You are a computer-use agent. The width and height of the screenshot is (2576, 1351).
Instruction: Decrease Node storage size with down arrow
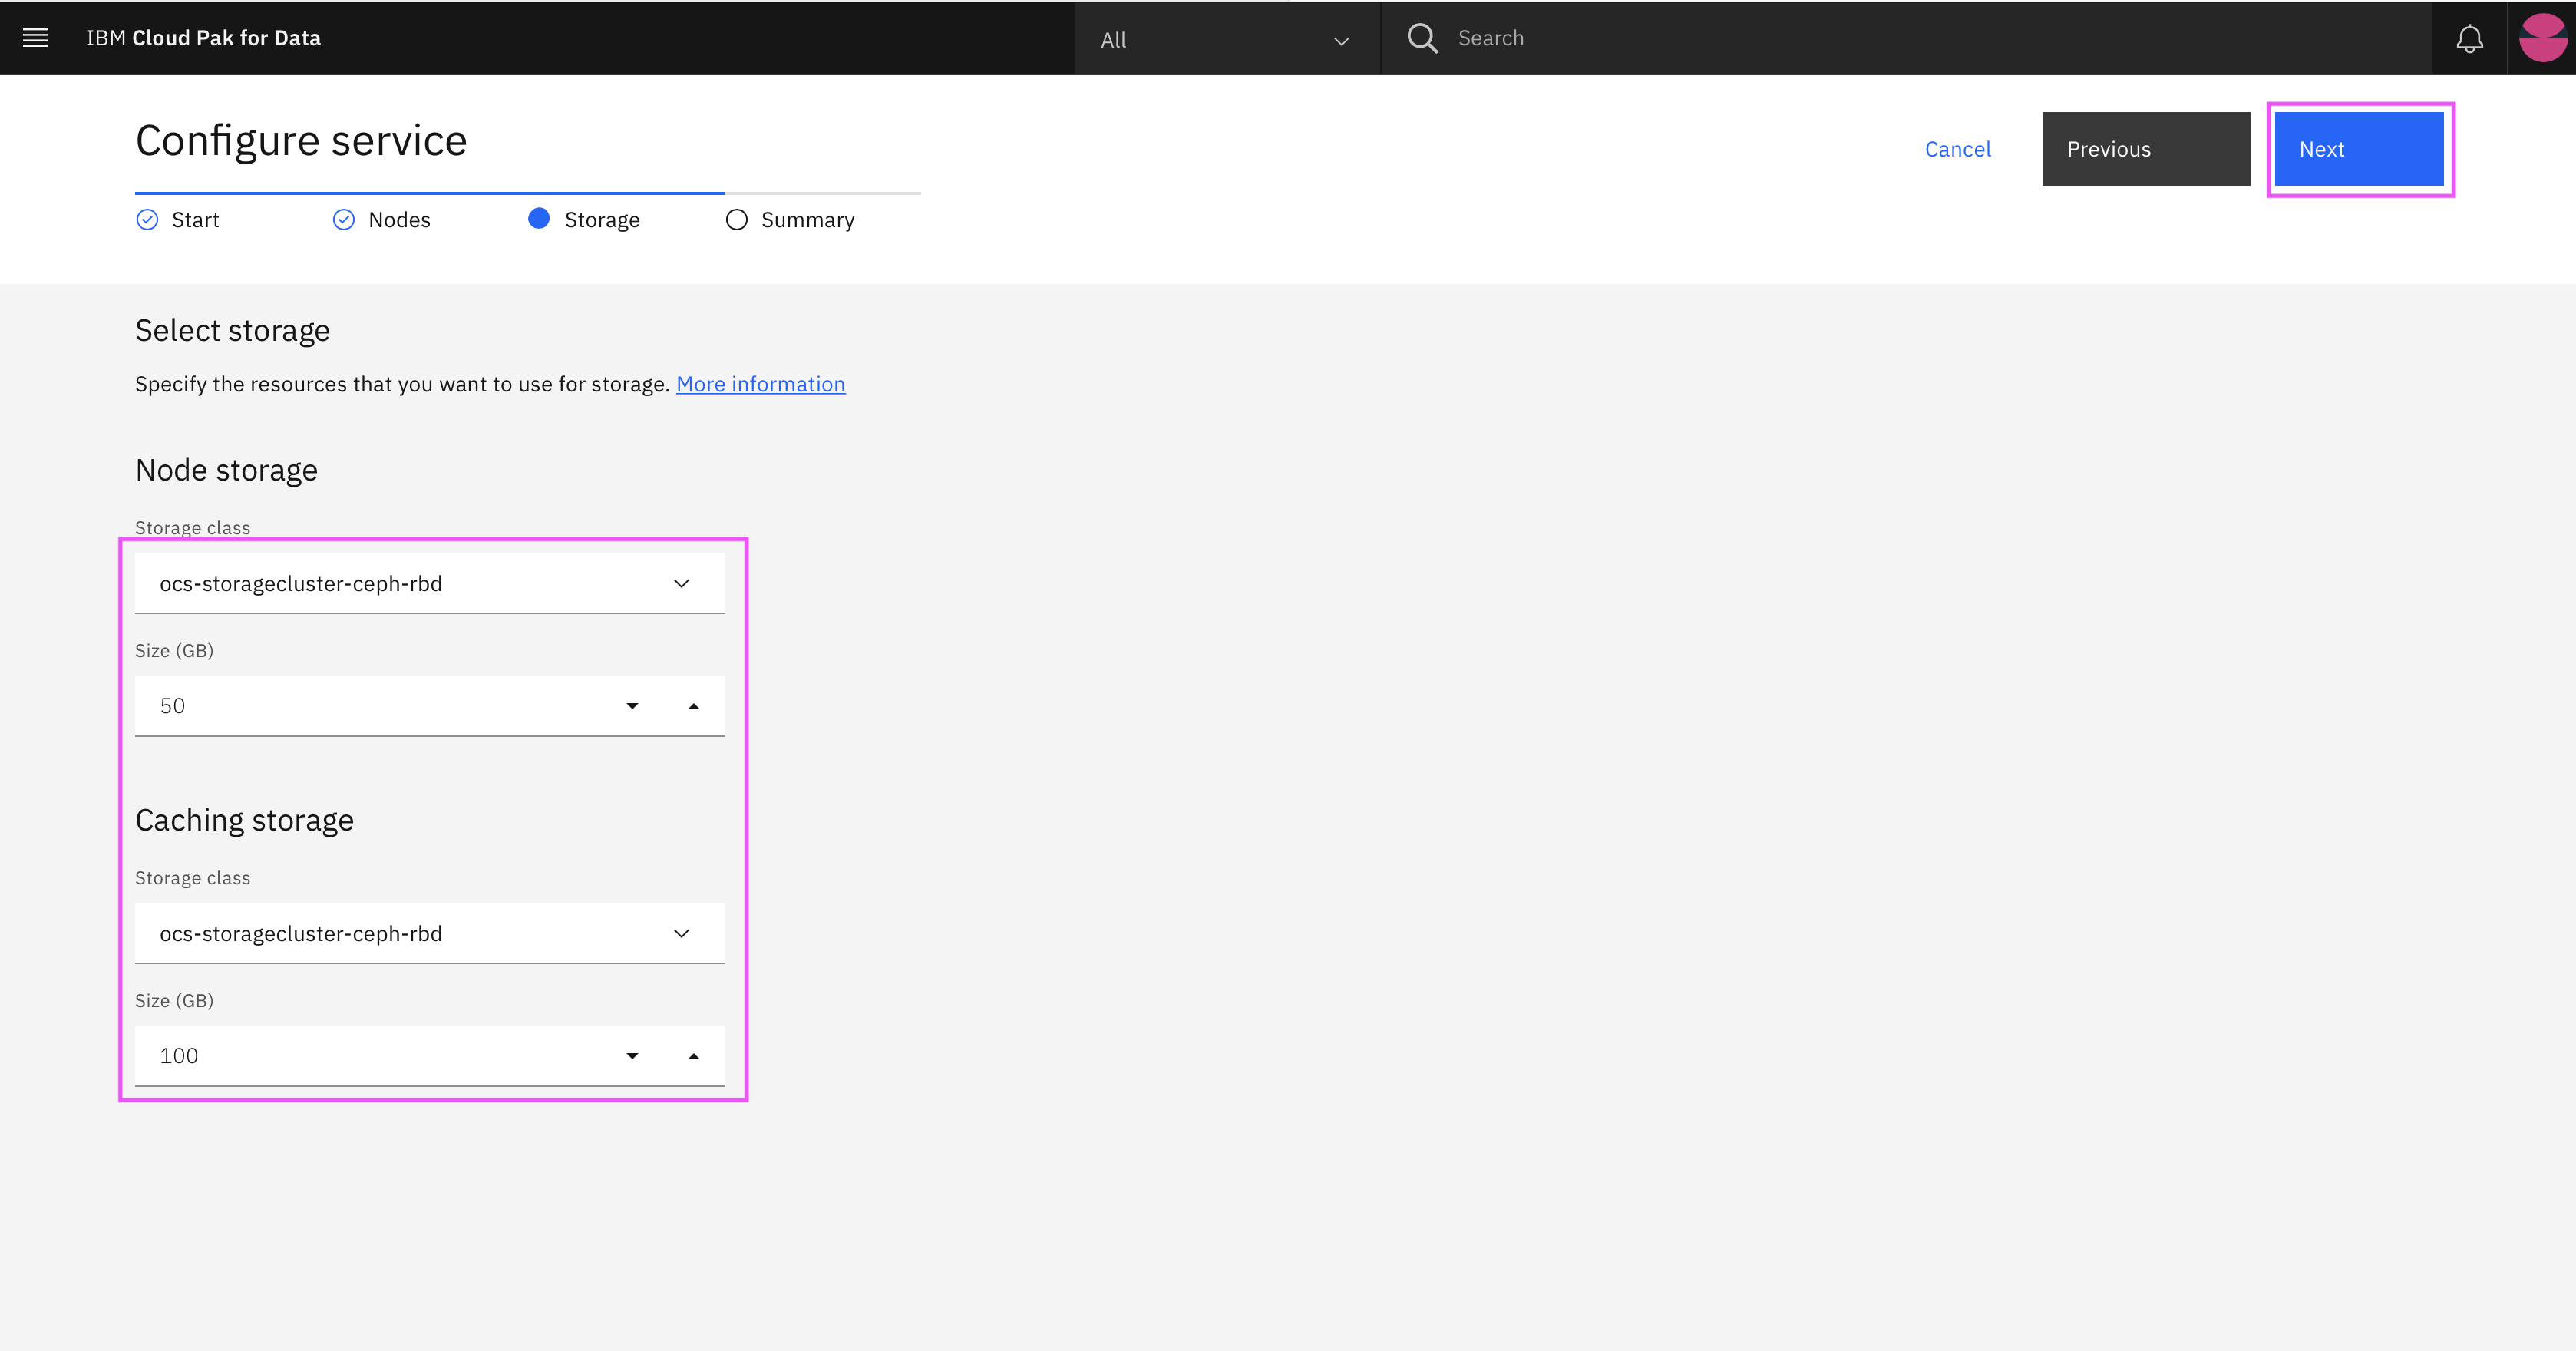click(x=632, y=706)
